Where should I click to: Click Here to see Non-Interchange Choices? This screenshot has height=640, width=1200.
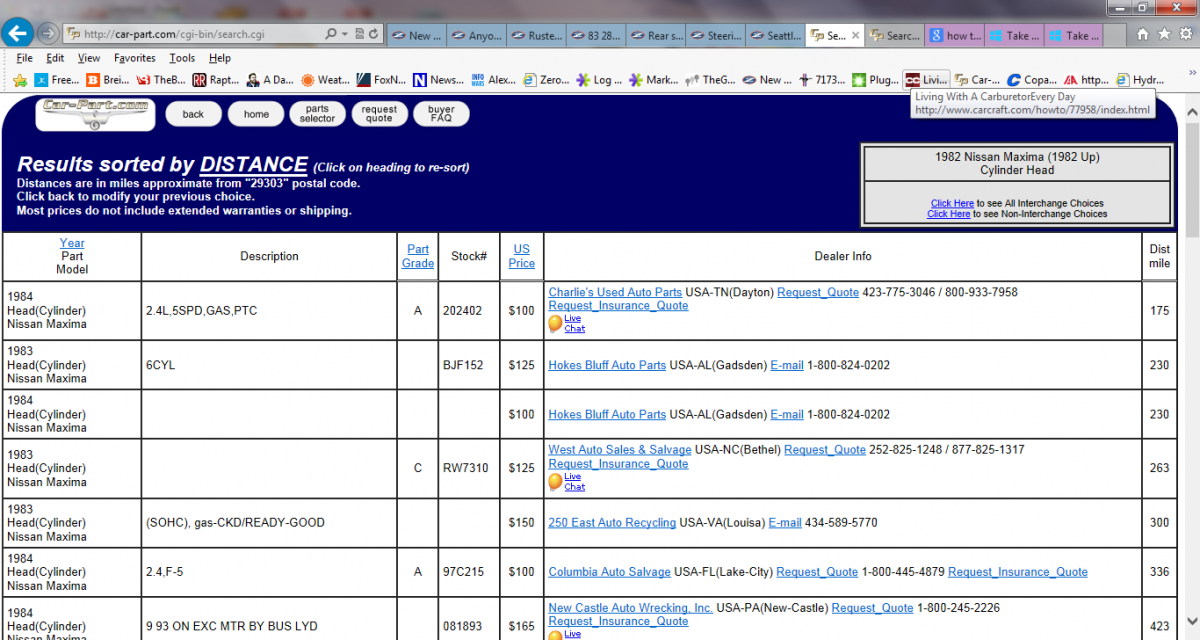[948, 213]
